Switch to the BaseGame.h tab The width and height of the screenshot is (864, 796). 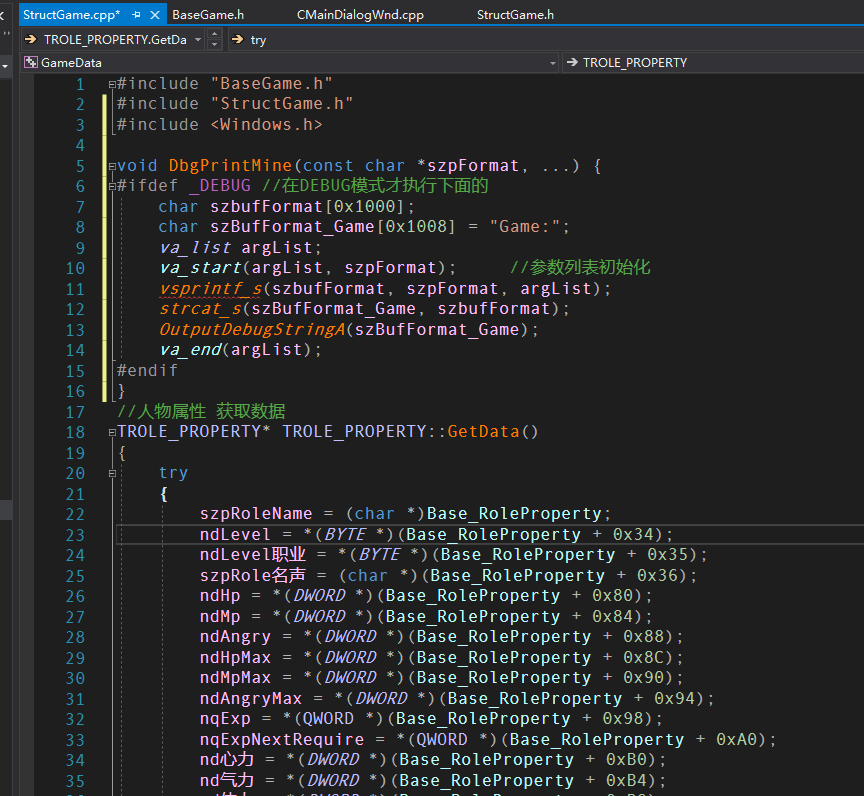tap(208, 15)
